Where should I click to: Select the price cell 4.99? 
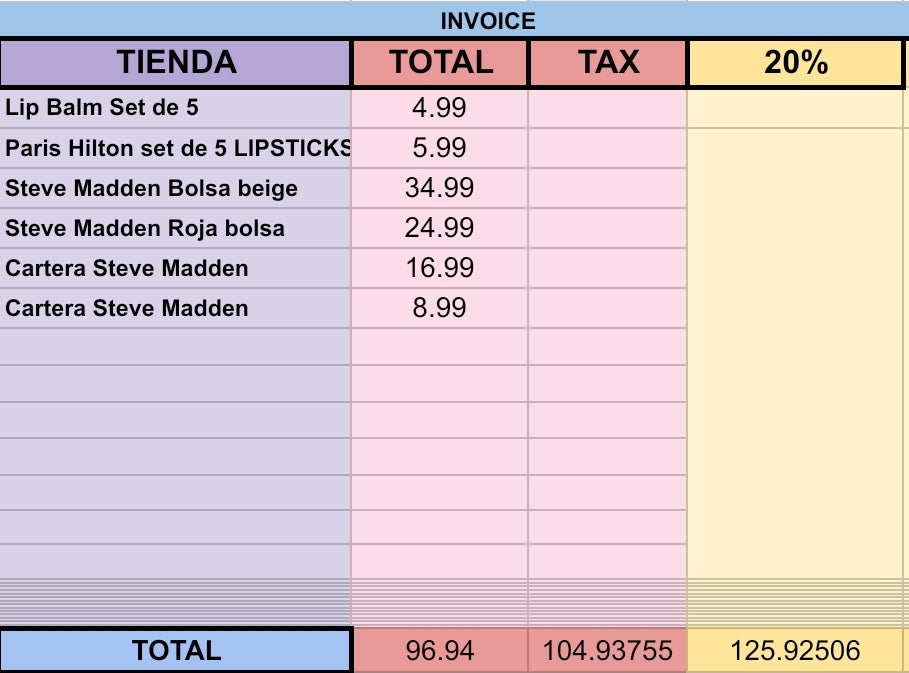click(440, 108)
